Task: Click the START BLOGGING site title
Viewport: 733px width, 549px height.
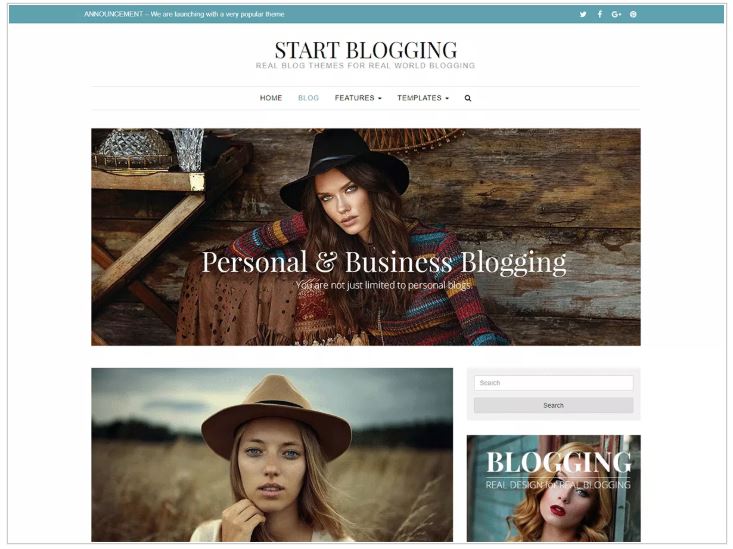Action: tap(366, 50)
